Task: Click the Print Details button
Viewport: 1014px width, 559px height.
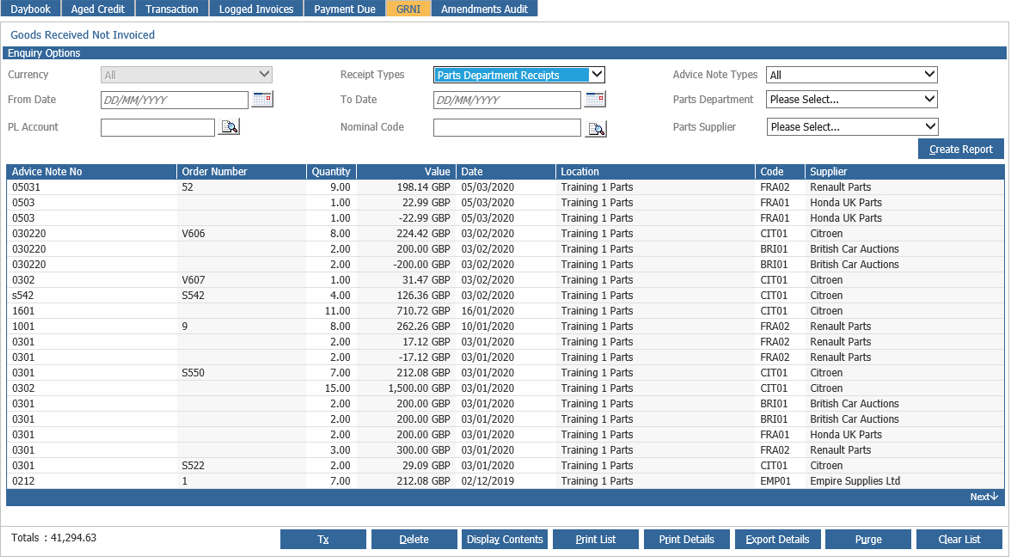Action: click(687, 539)
